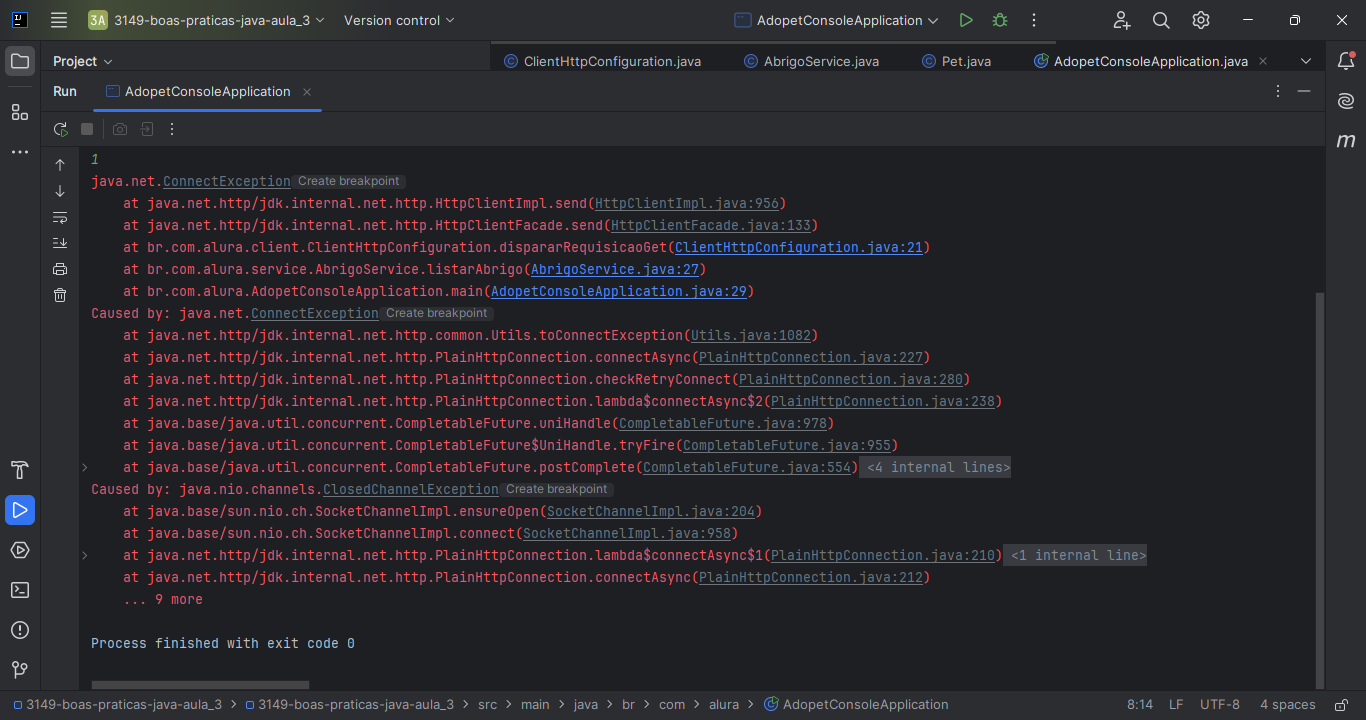Go up the stack trace arrow
Screen dimensions: 1366x720
(x=60, y=165)
